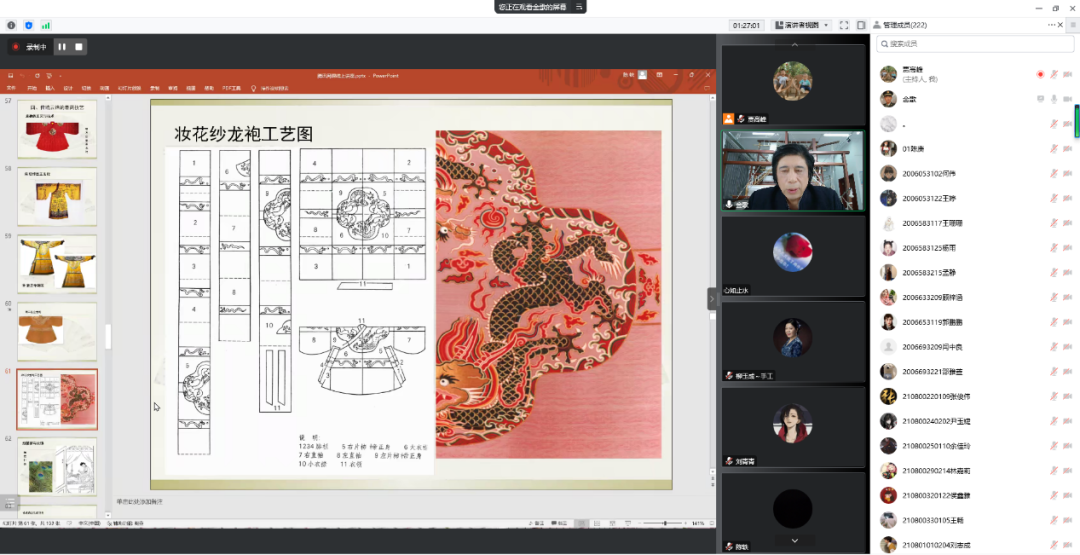Click the 搜索成员 search field
This screenshot has height=555, width=1080.
[975, 44]
